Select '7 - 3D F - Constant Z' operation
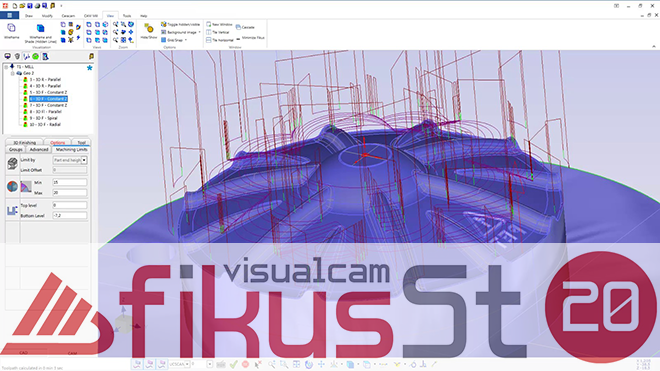The height and width of the screenshot is (371, 660). pos(48,105)
